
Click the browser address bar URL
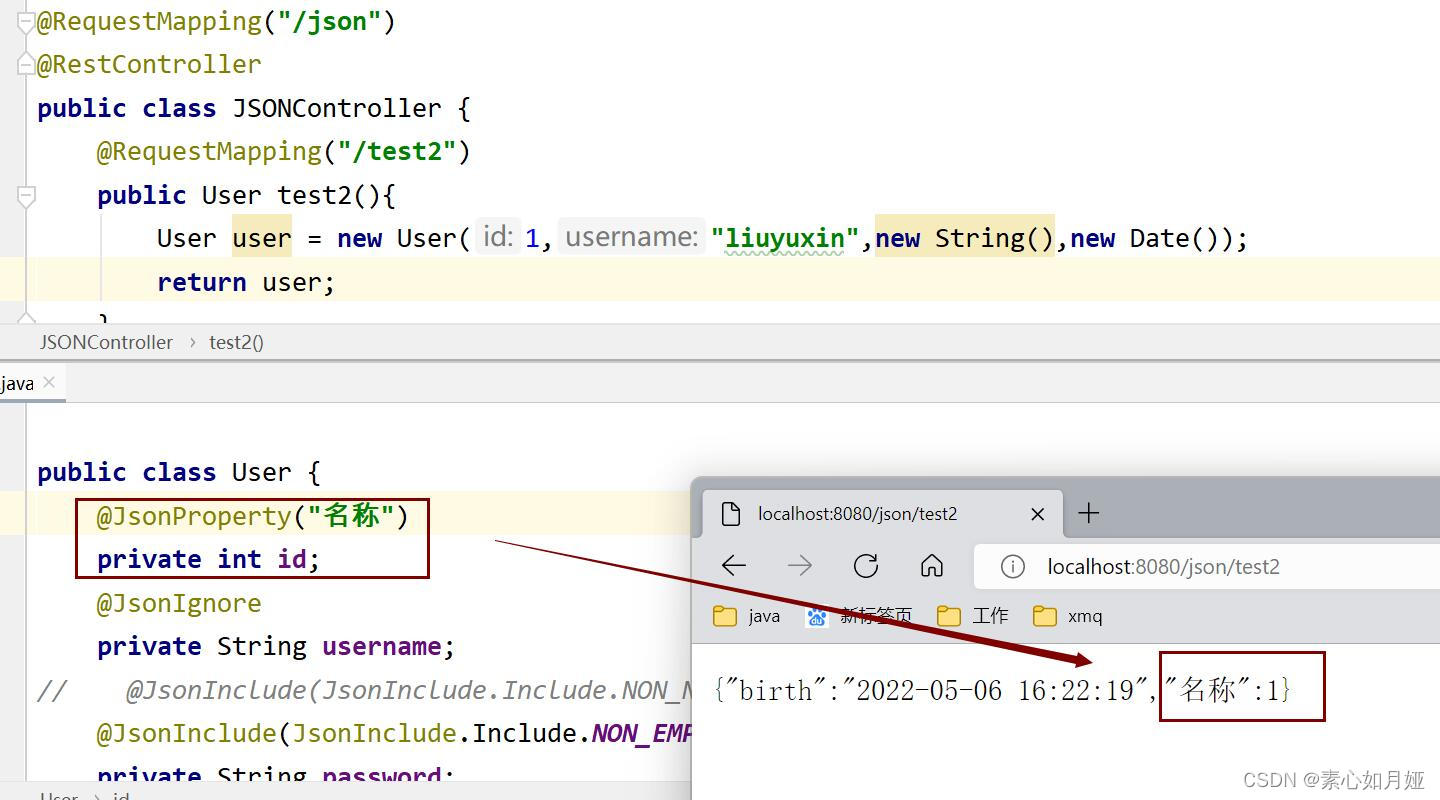(x=1164, y=567)
